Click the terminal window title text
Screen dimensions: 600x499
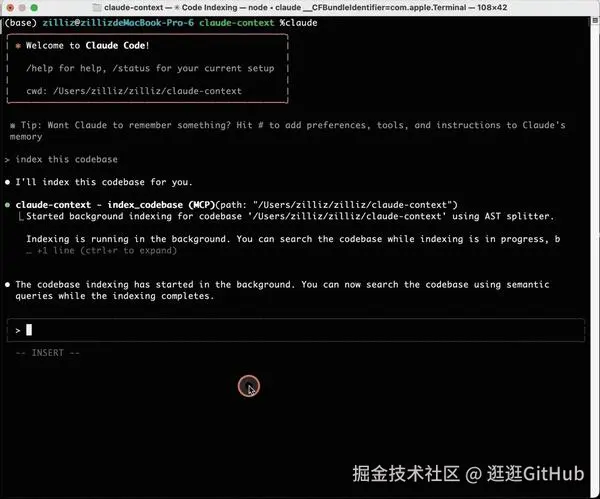(305, 8)
